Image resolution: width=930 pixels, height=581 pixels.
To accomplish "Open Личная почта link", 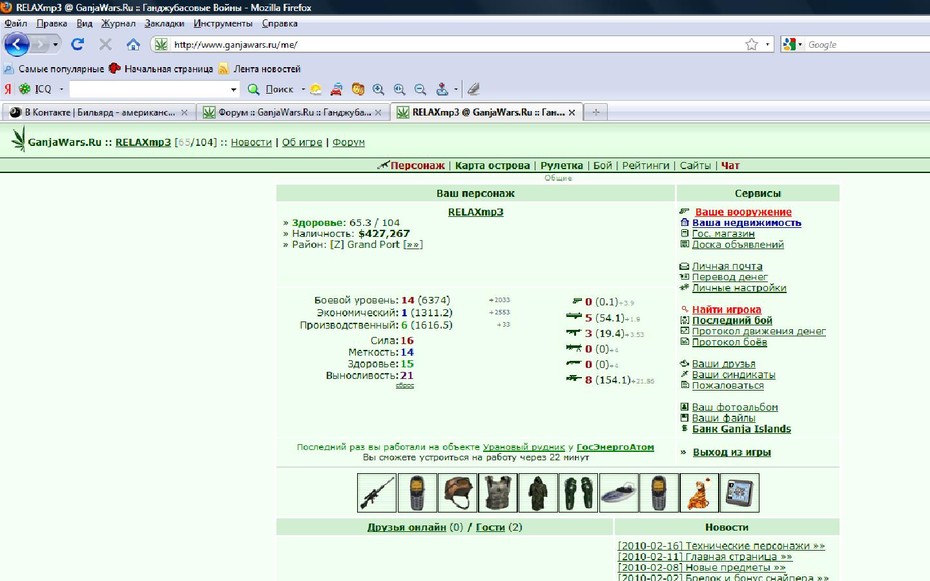I will pyautogui.click(x=727, y=266).
